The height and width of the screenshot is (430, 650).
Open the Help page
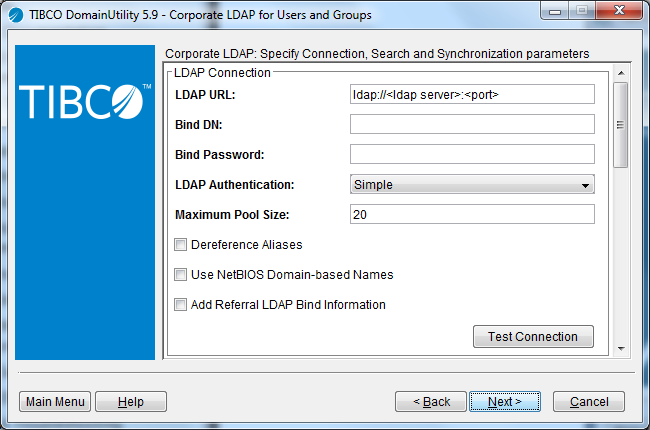point(131,401)
